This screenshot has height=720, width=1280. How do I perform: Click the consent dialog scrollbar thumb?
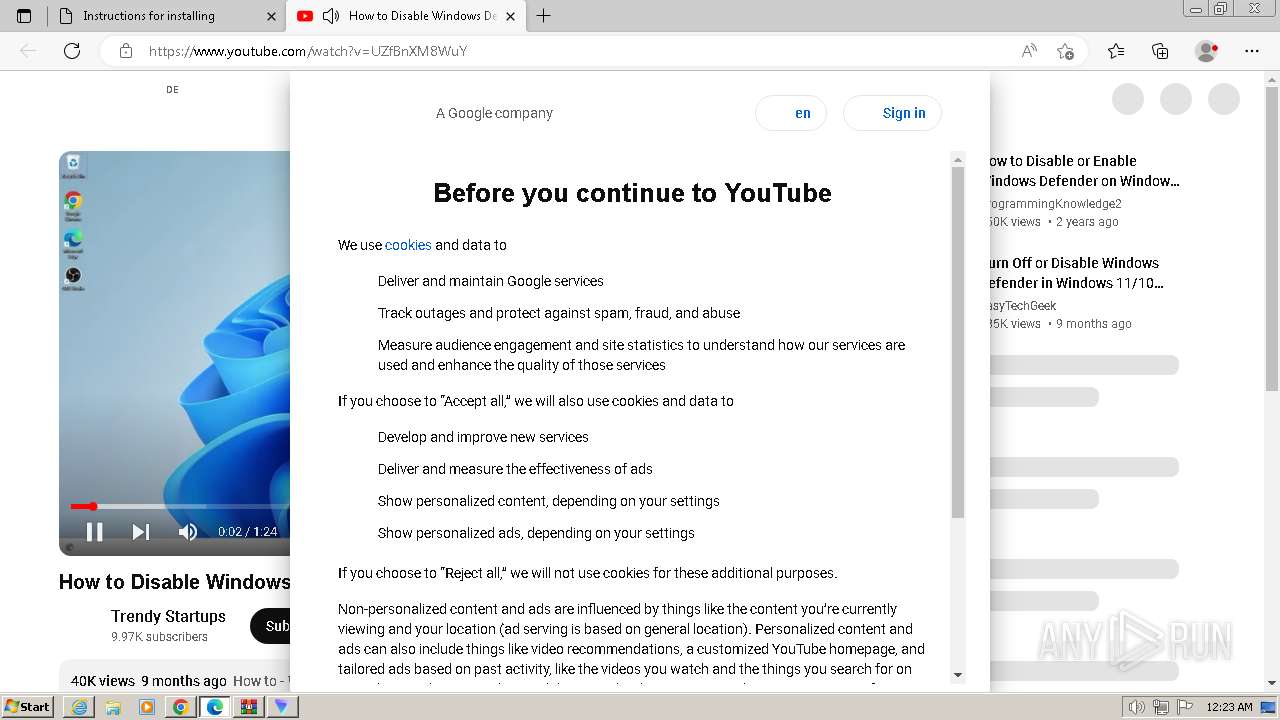958,342
